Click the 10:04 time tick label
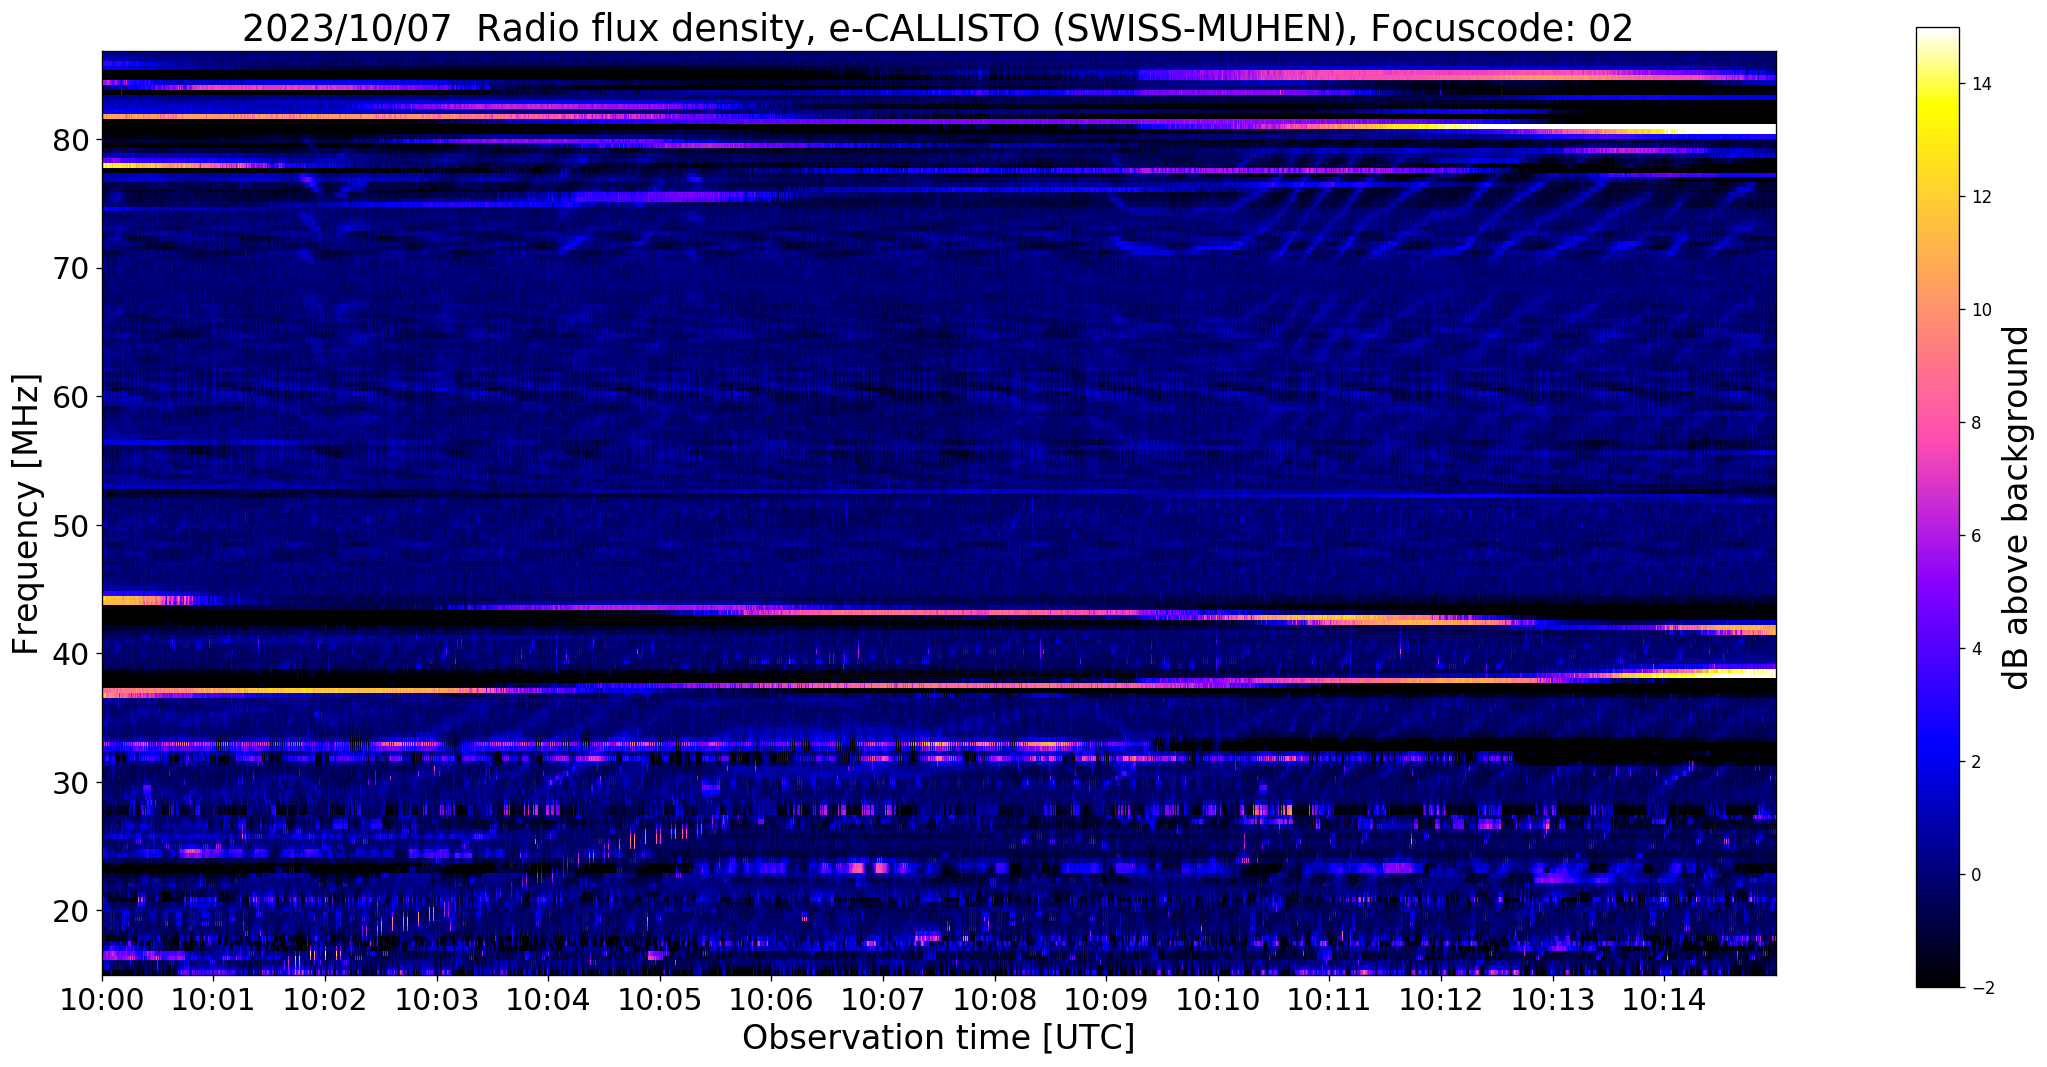 (548, 999)
